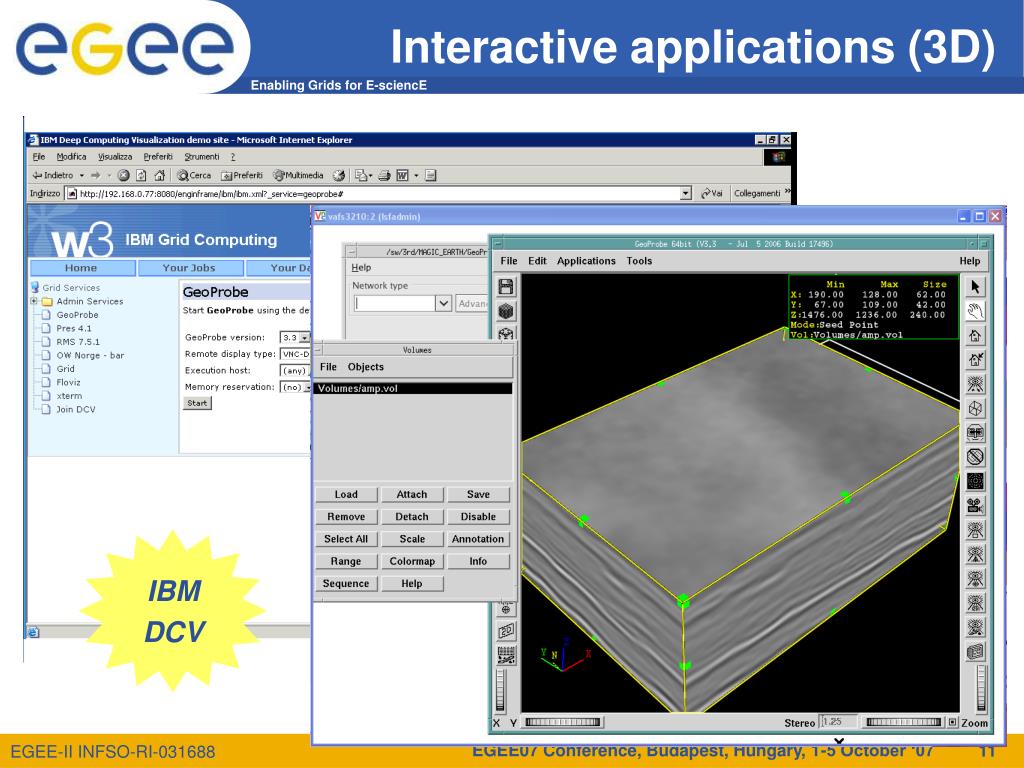Screen dimensions: 1024x768
Task: Open the Network type dropdown
Action: tap(443, 303)
